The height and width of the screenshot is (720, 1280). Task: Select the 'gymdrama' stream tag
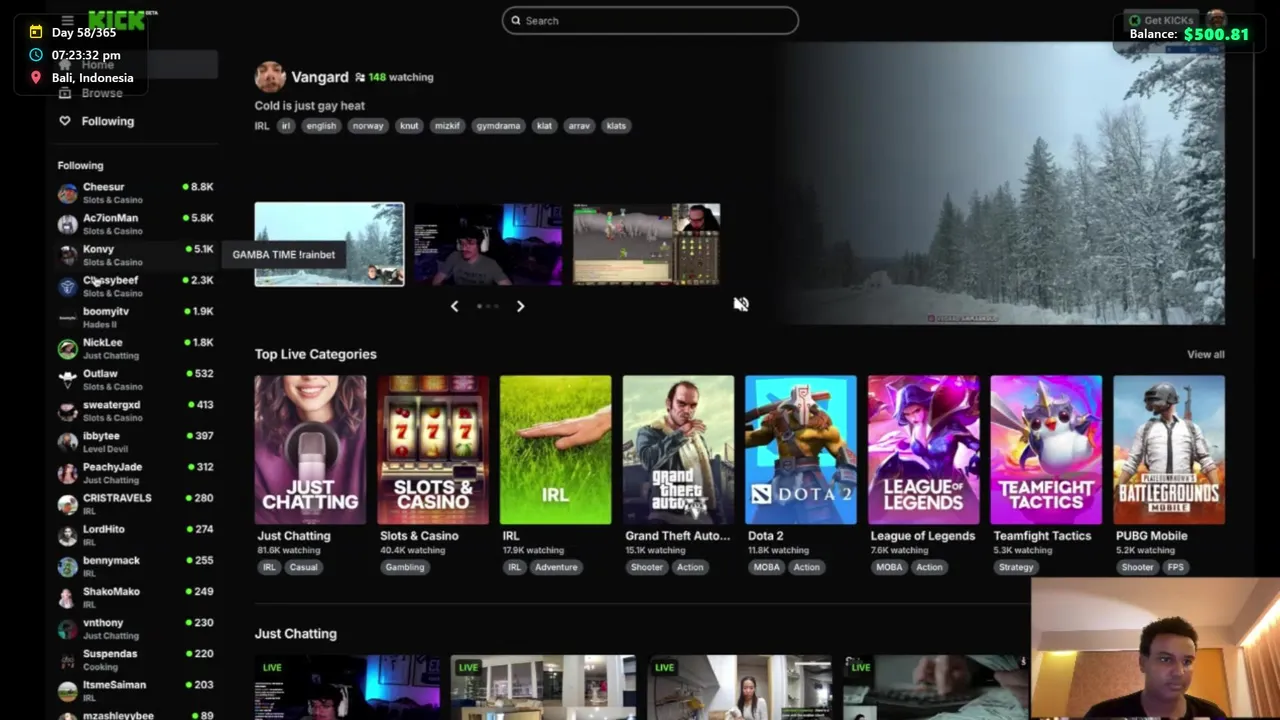(x=498, y=126)
